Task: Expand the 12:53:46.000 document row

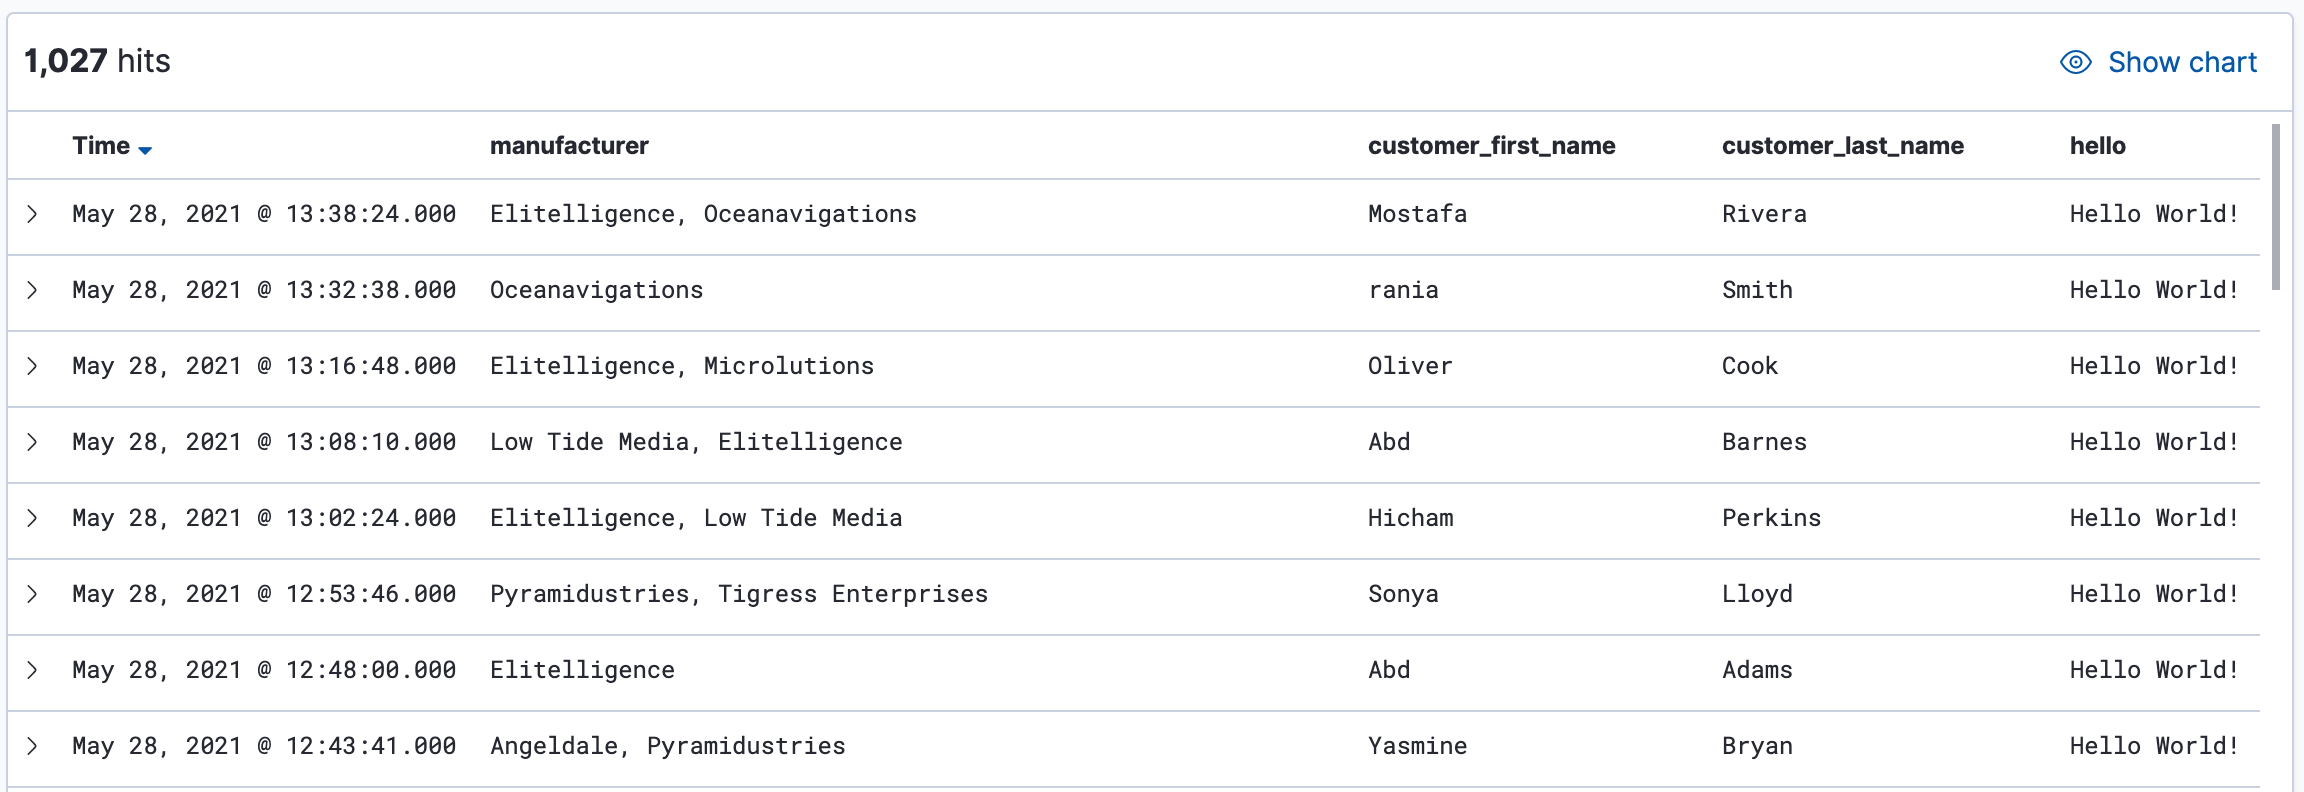Action: [x=32, y=594]
